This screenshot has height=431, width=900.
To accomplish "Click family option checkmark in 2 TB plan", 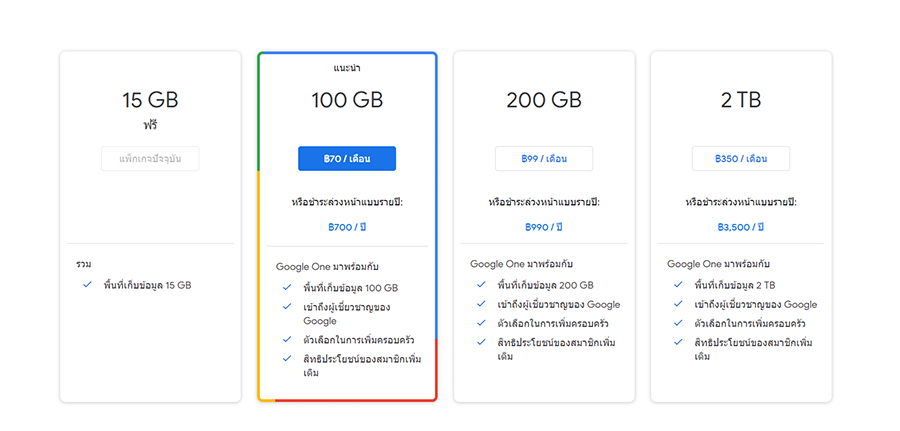I will (x=679, y=323).
